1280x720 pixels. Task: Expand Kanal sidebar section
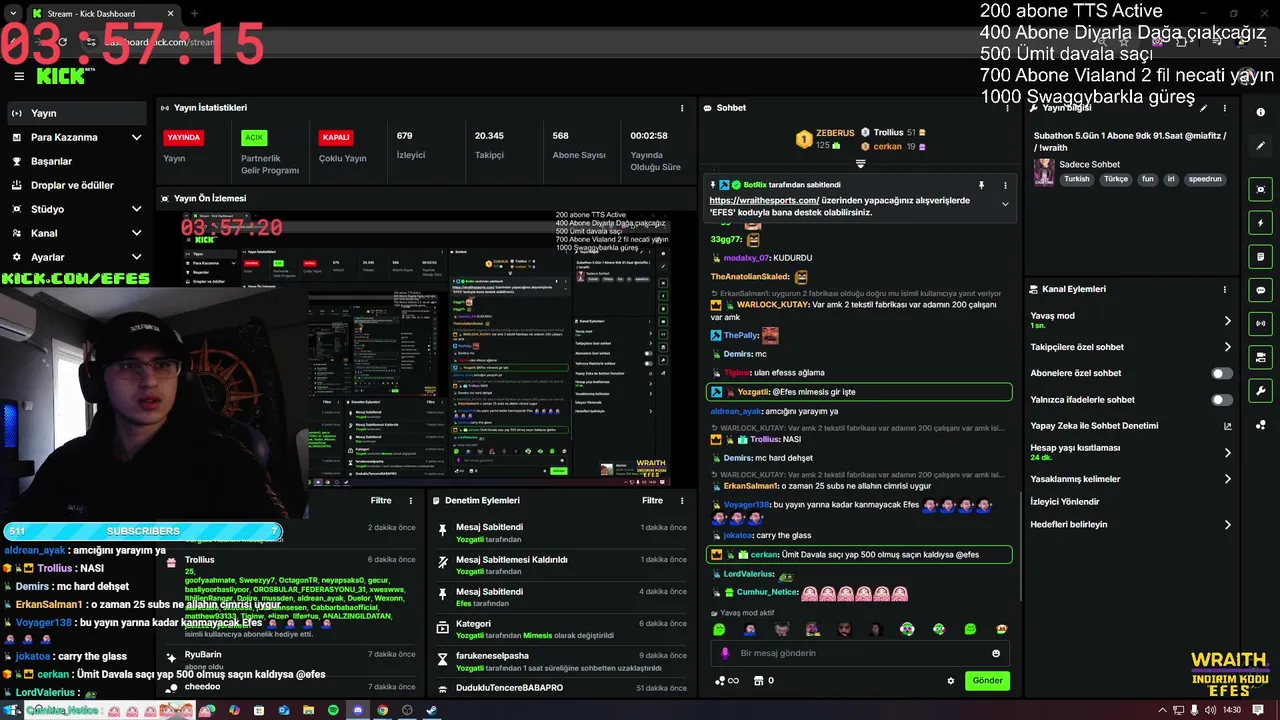coord(136,233)
